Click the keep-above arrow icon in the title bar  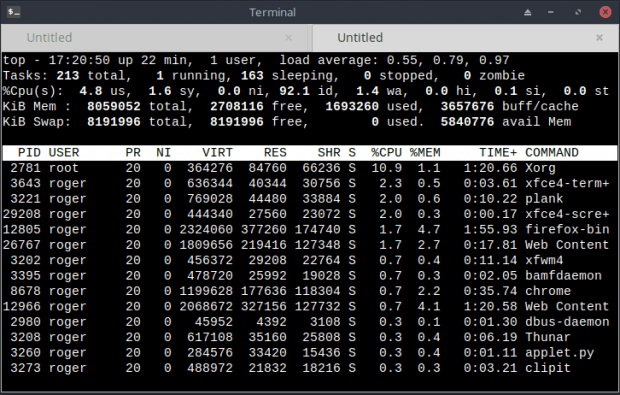point(527,12)
